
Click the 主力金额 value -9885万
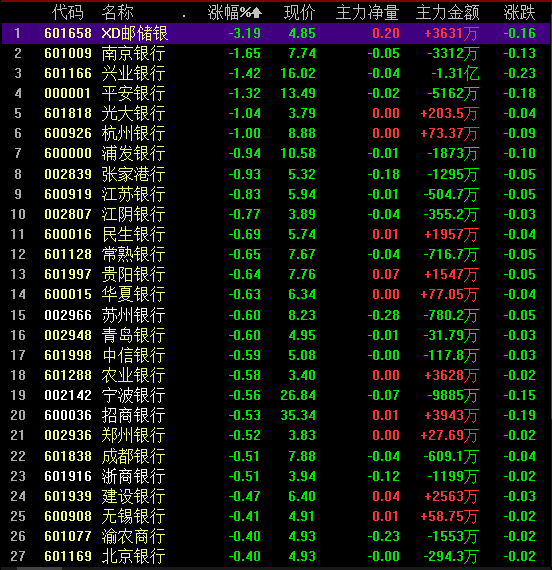point(453,395)
